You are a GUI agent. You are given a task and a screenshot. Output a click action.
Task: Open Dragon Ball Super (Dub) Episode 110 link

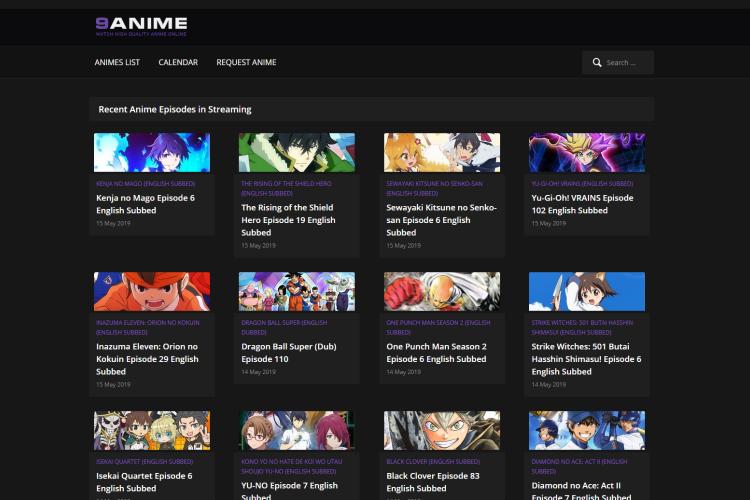click(x=289, y=353)
